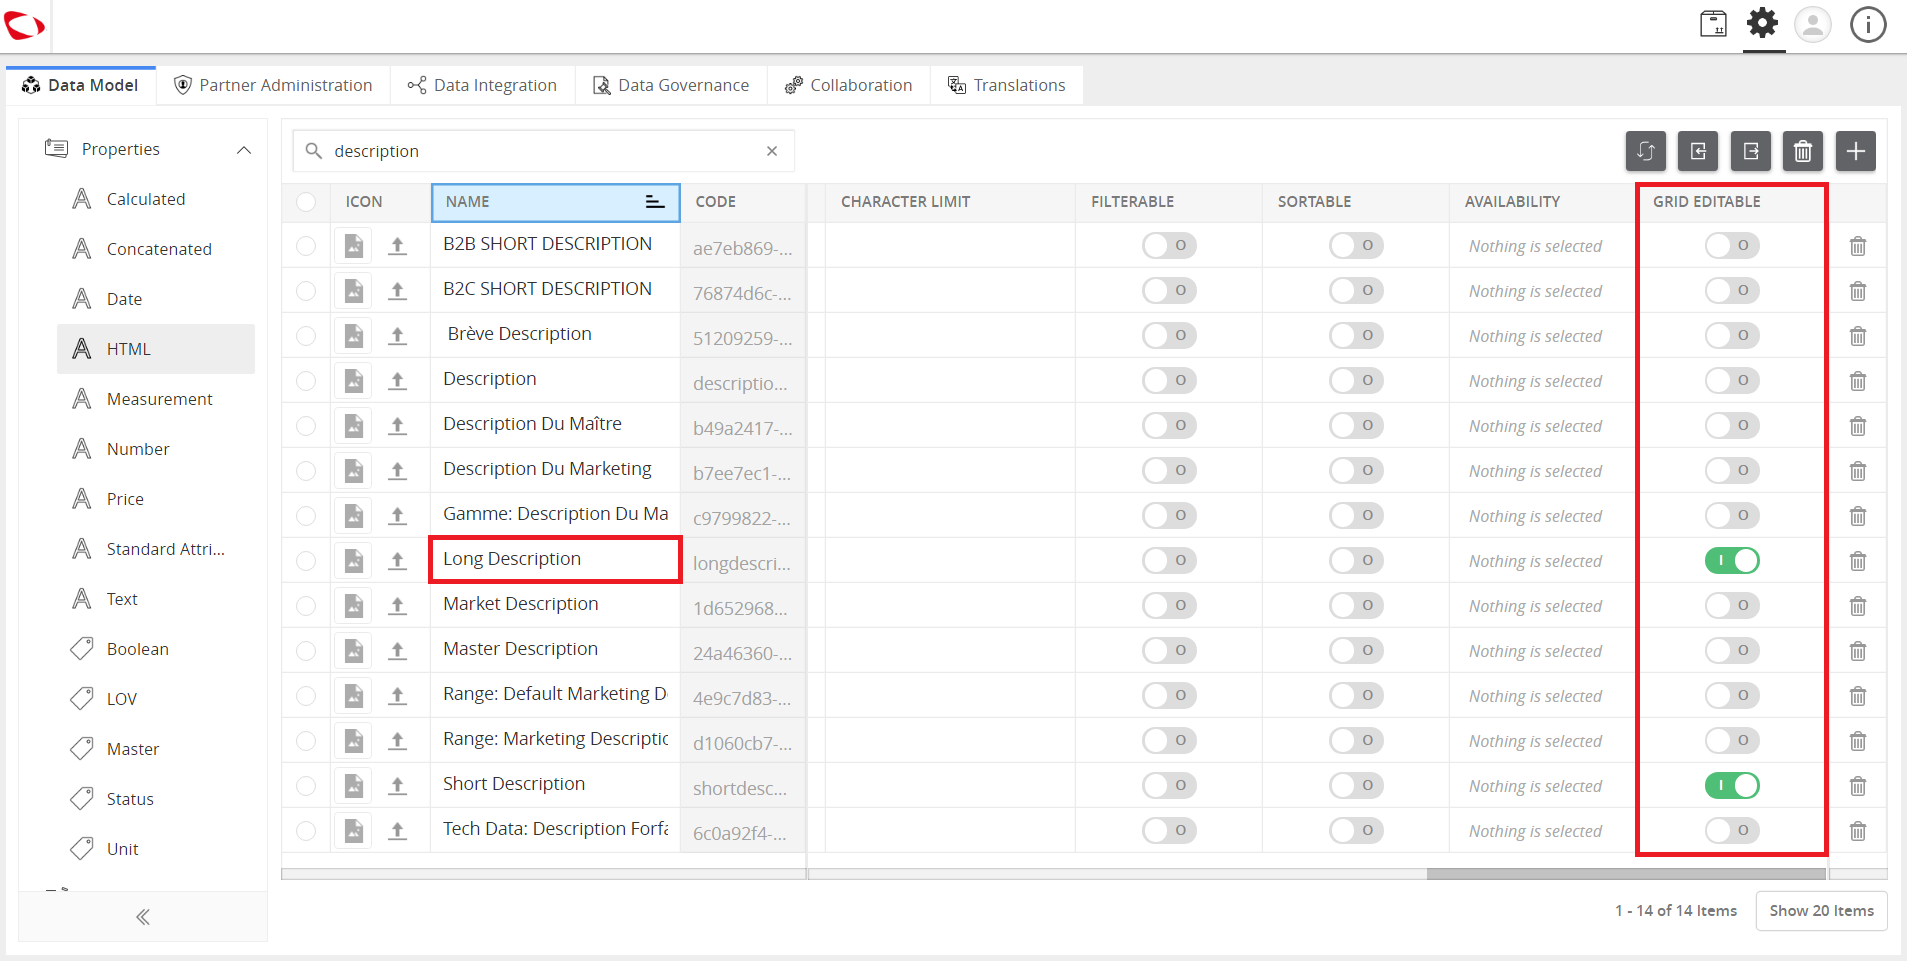
Task: Click the red application logo
Action: [24, 25]
